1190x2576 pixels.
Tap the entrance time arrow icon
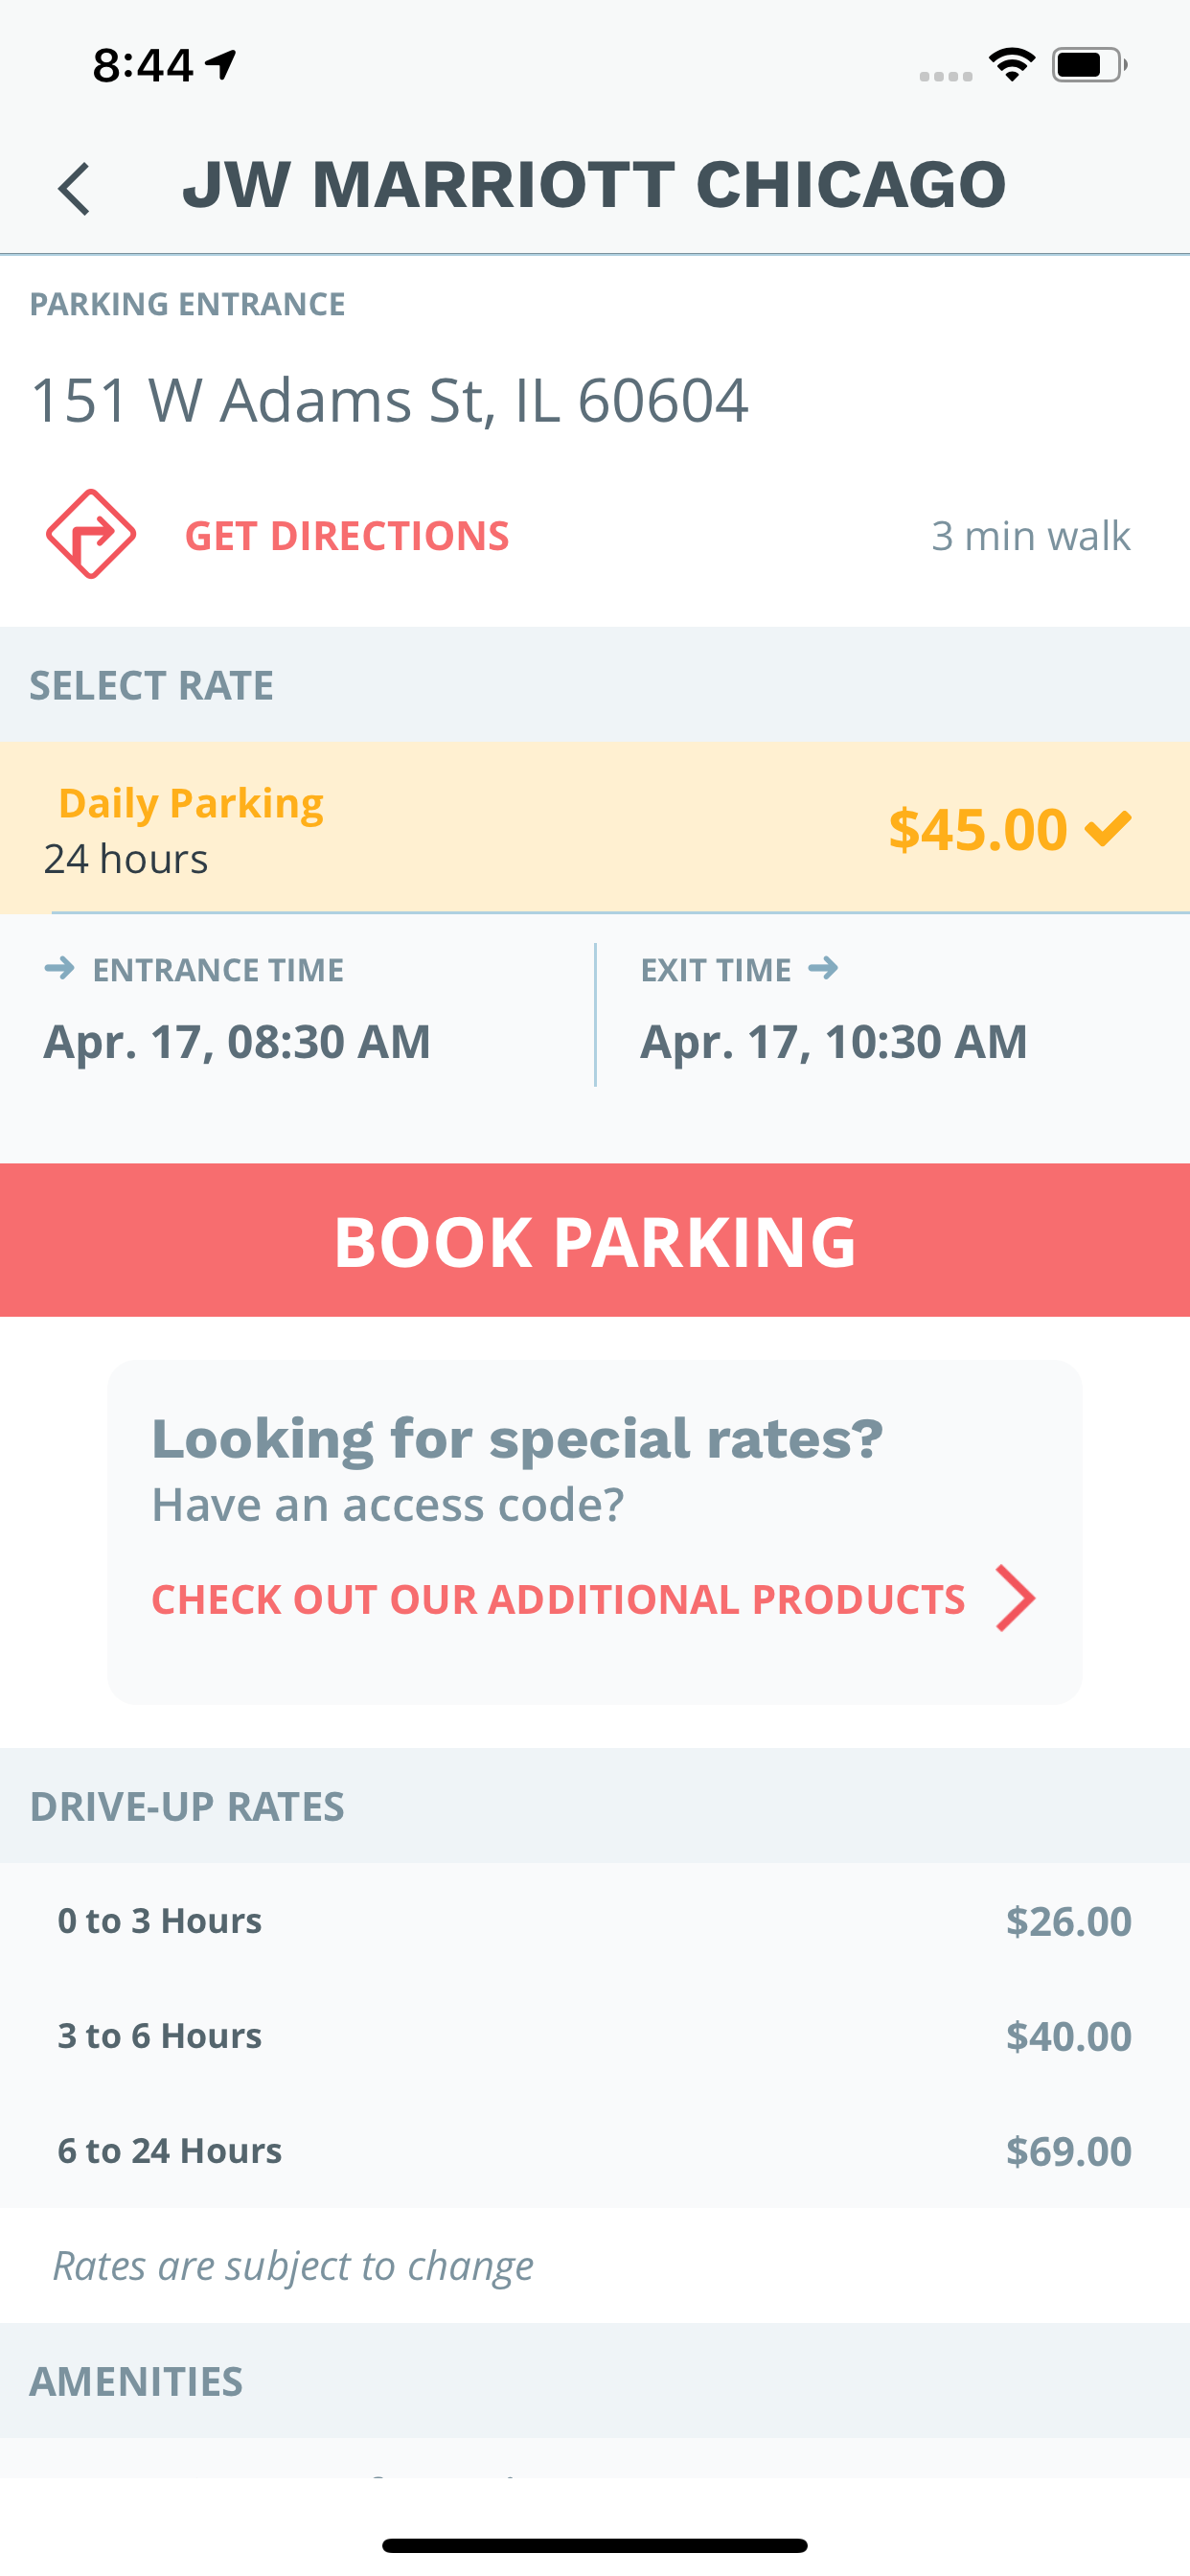pyautogui.click(x=60, y=968)
